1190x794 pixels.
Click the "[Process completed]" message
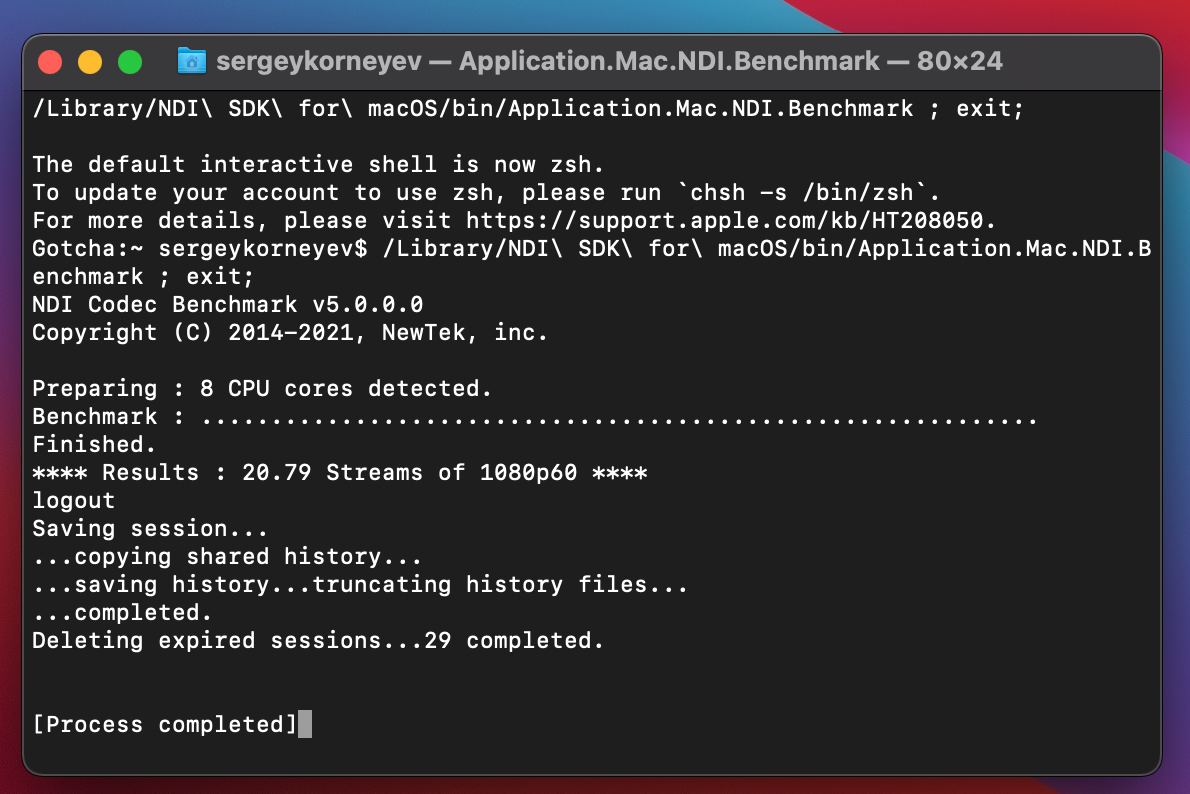coord(165,724)
